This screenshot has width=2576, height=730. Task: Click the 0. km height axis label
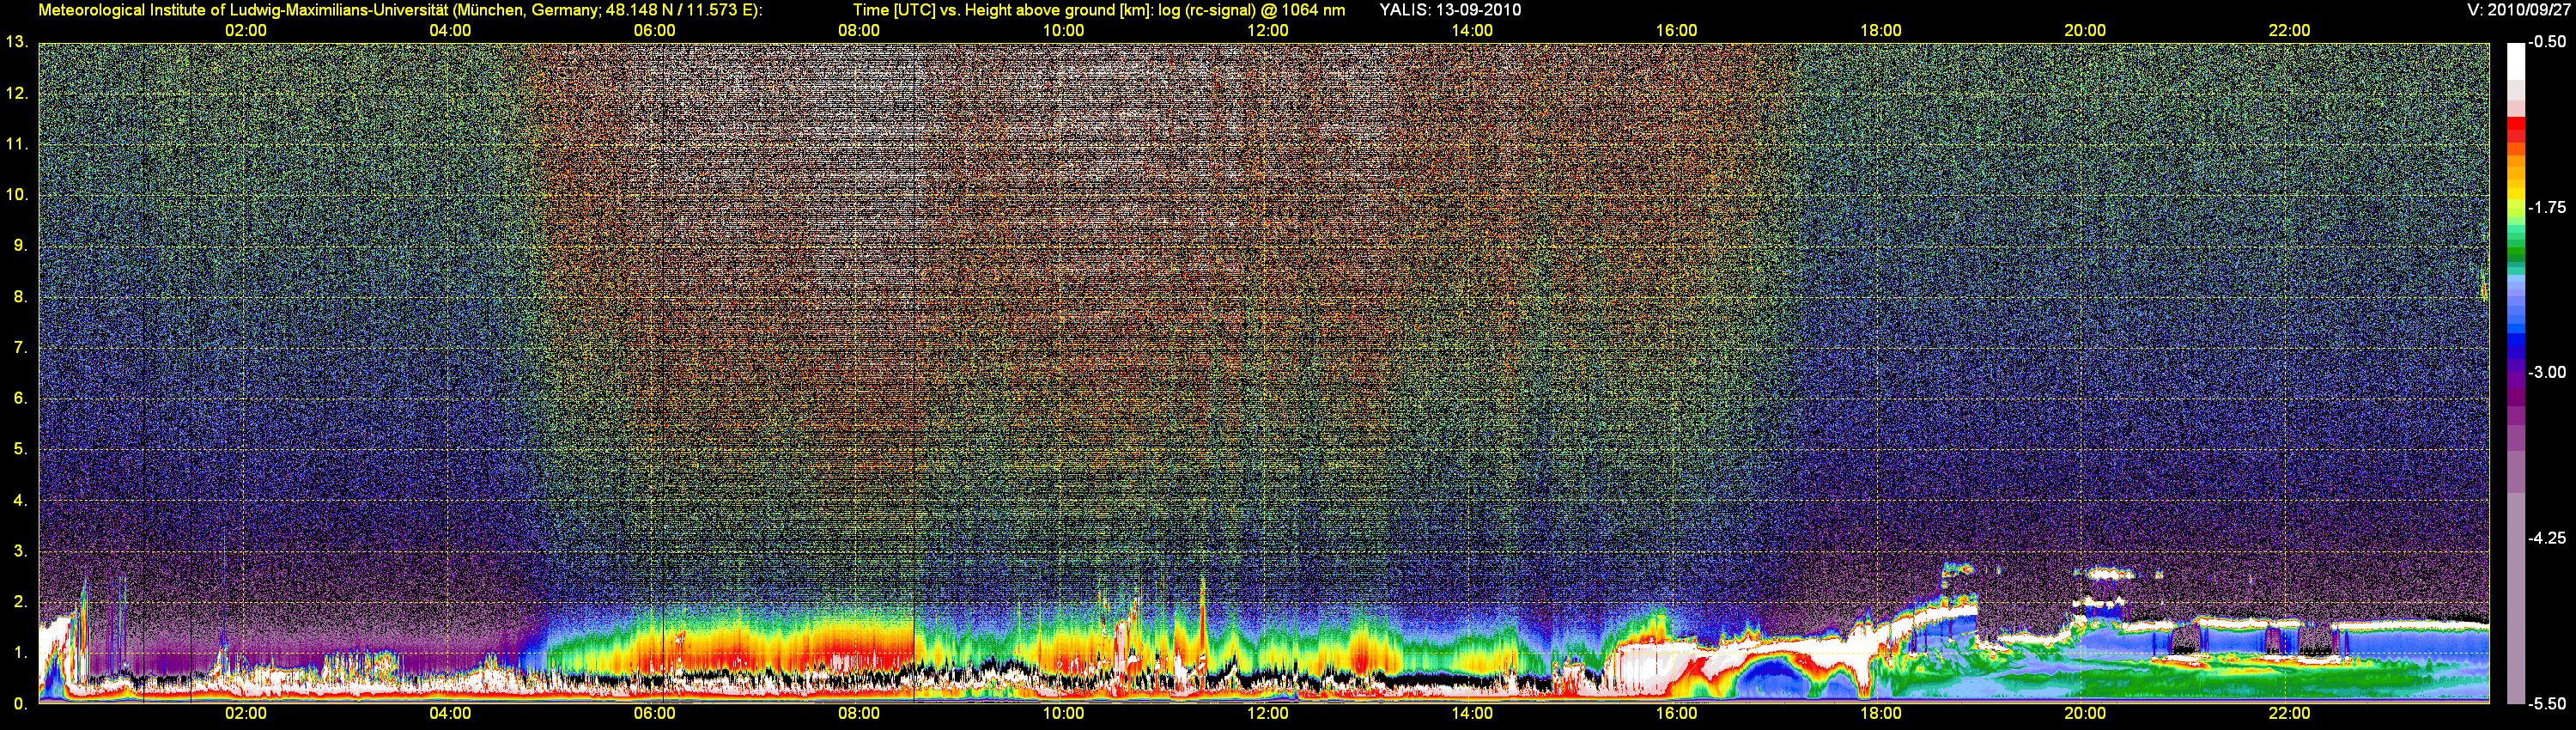coord(20,704)
